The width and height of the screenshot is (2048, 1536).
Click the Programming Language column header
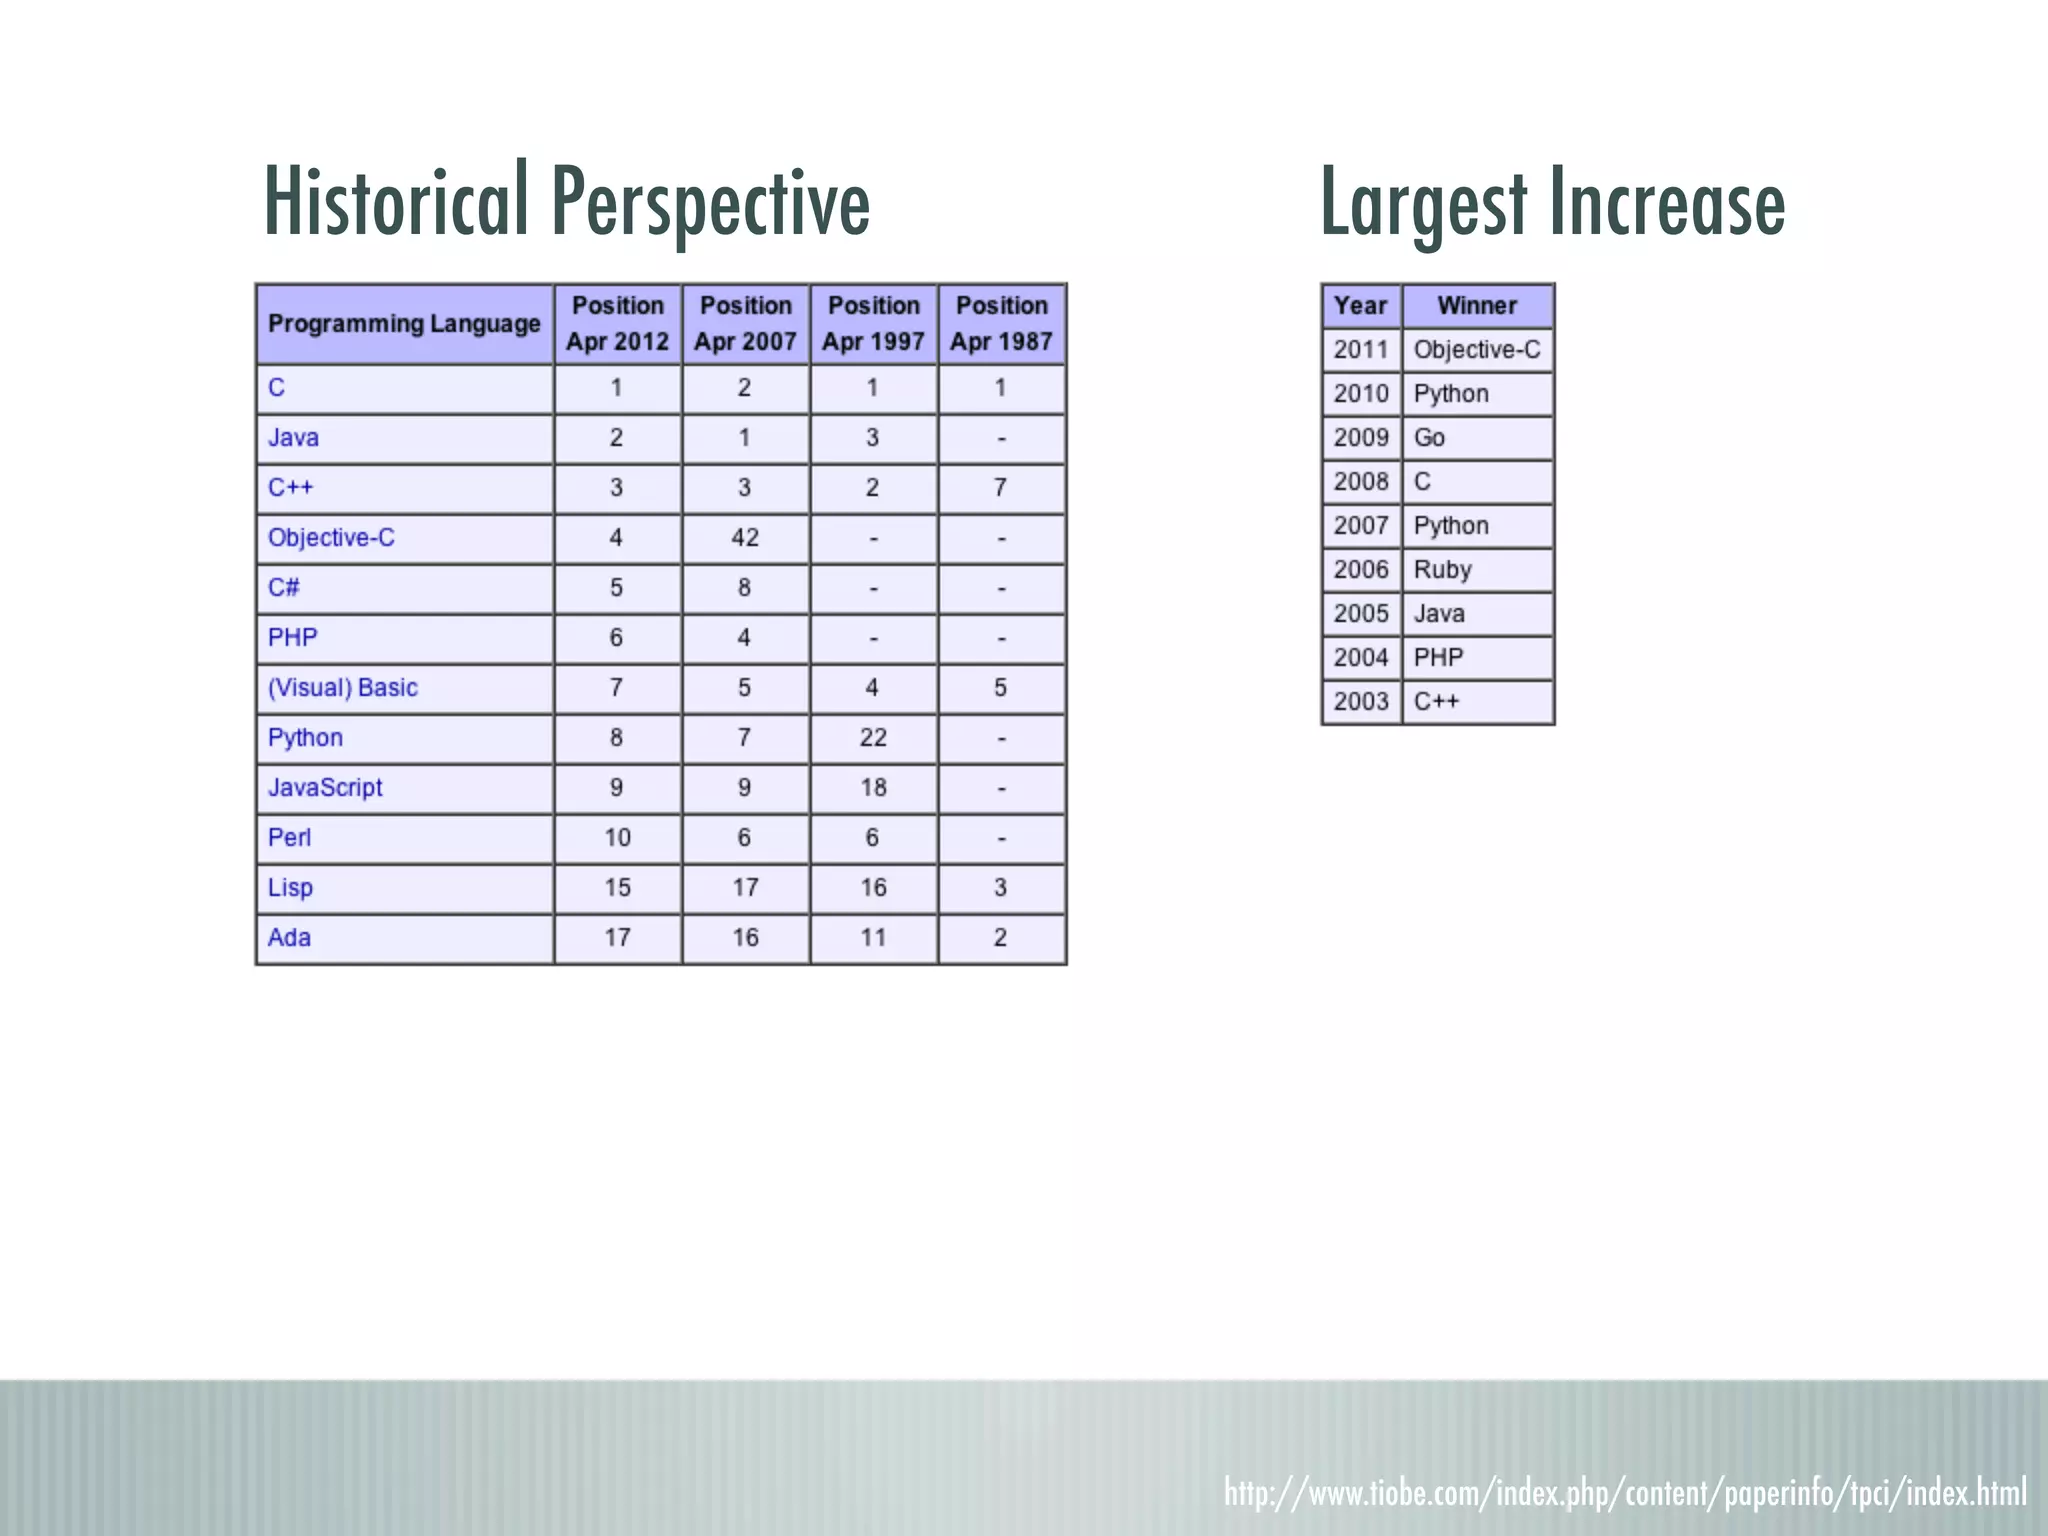405,324
